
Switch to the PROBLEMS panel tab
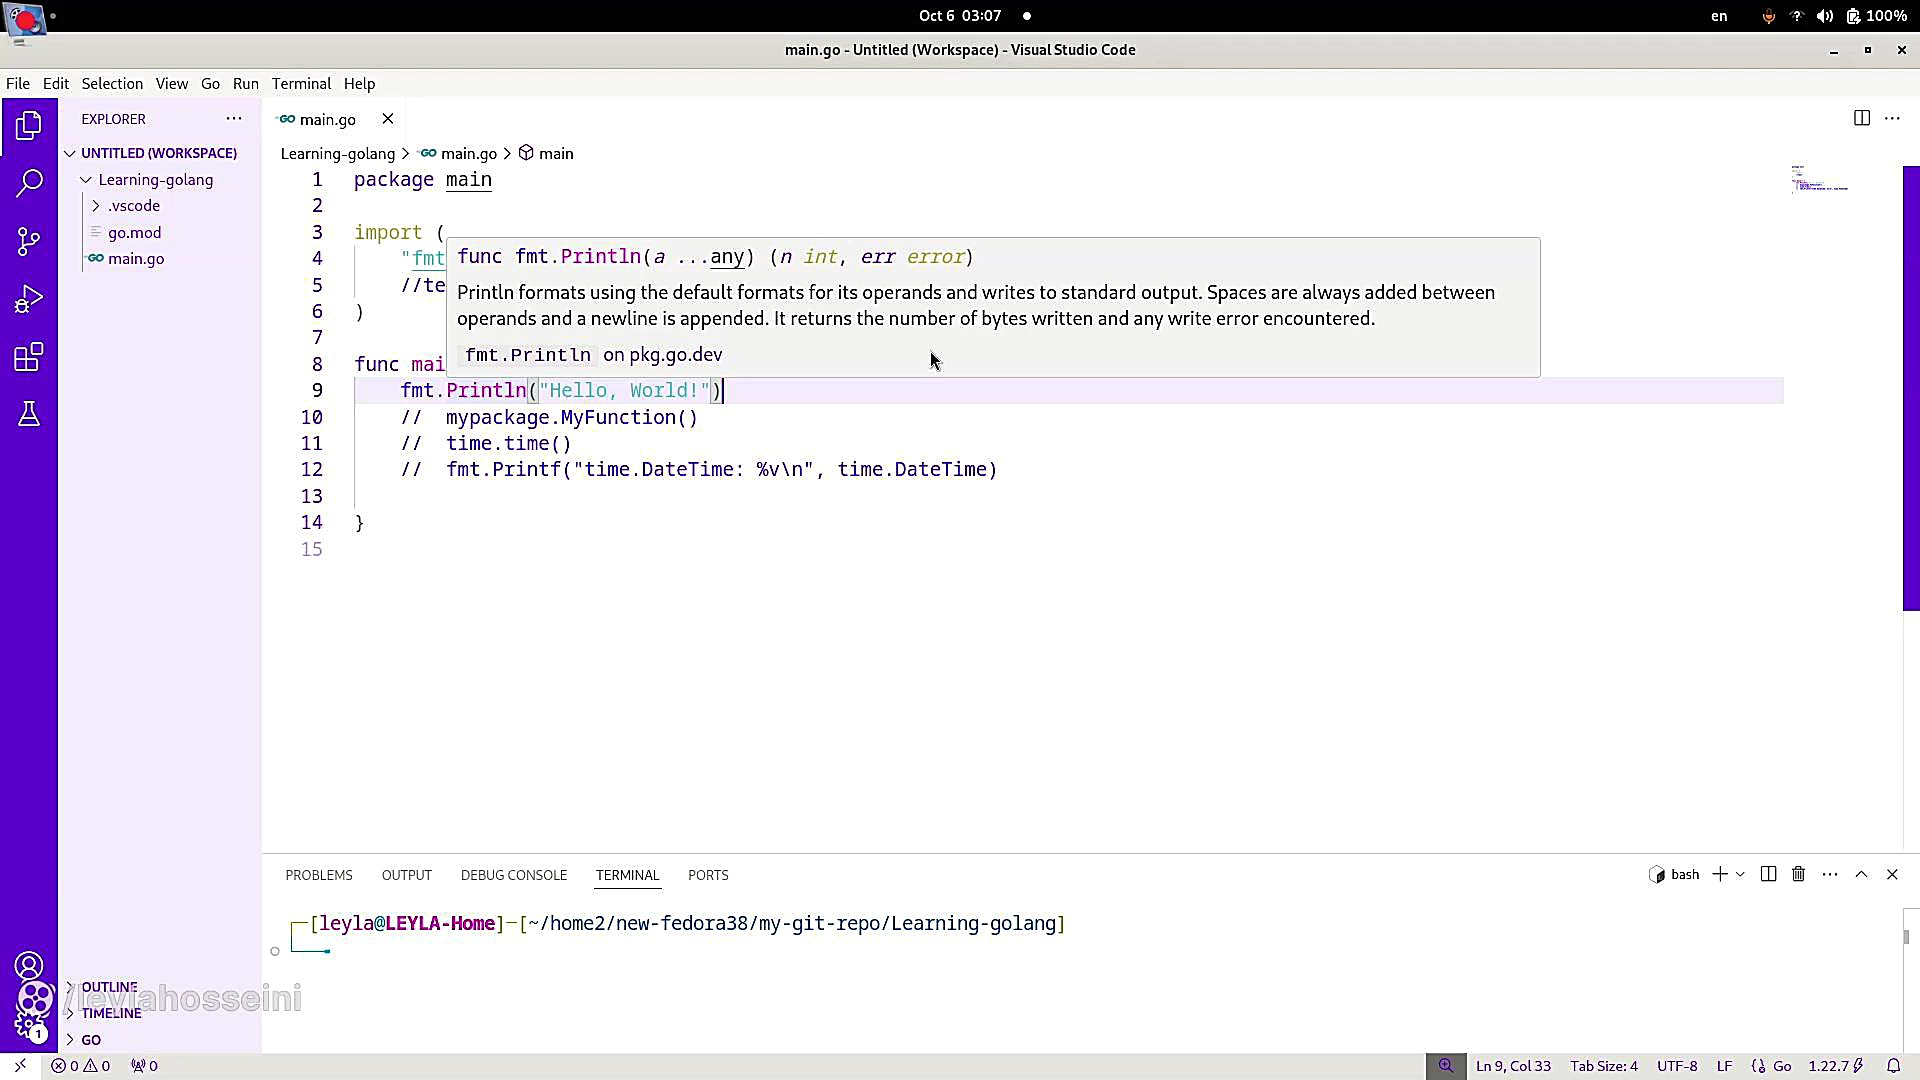pos(319,875)
